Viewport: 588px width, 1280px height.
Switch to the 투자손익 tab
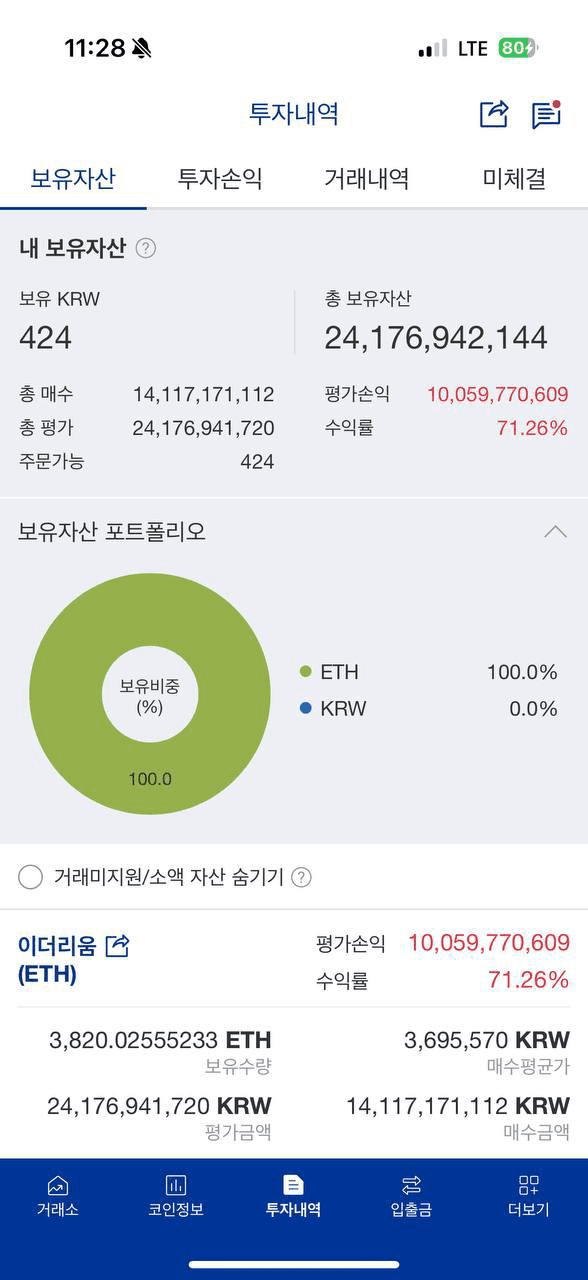pyautogui.click(x=220, y=179)
